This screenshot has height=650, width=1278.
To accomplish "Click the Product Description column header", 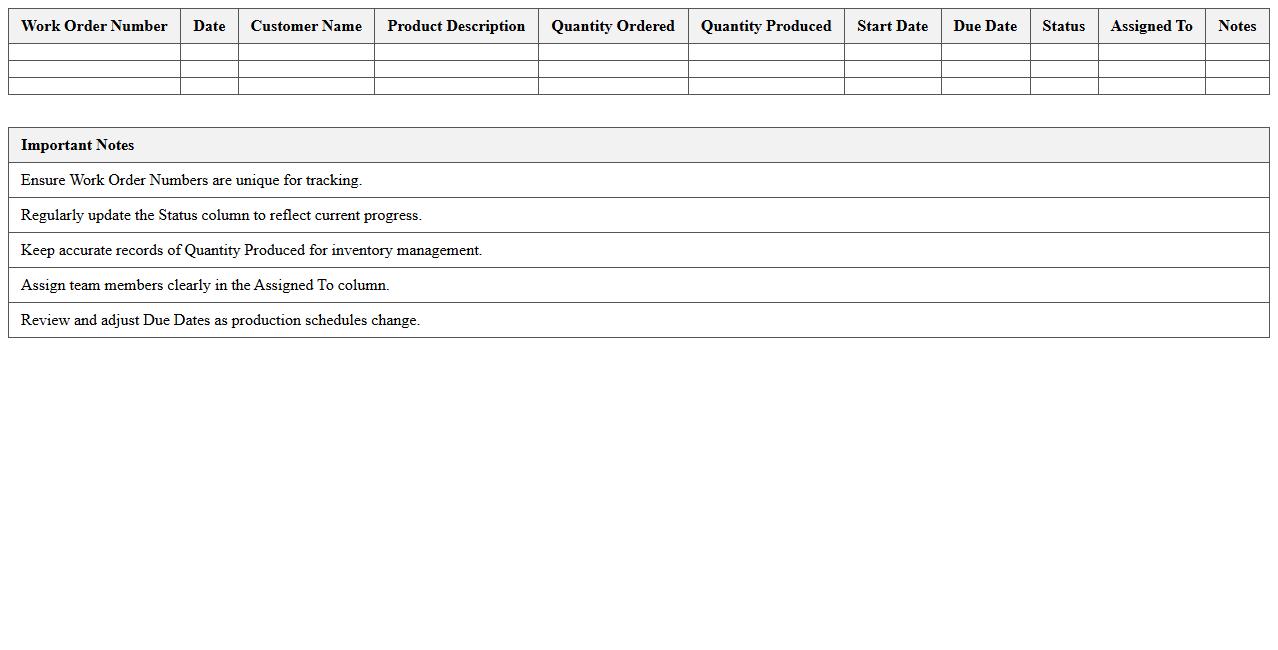I will (x=455, y=26).
